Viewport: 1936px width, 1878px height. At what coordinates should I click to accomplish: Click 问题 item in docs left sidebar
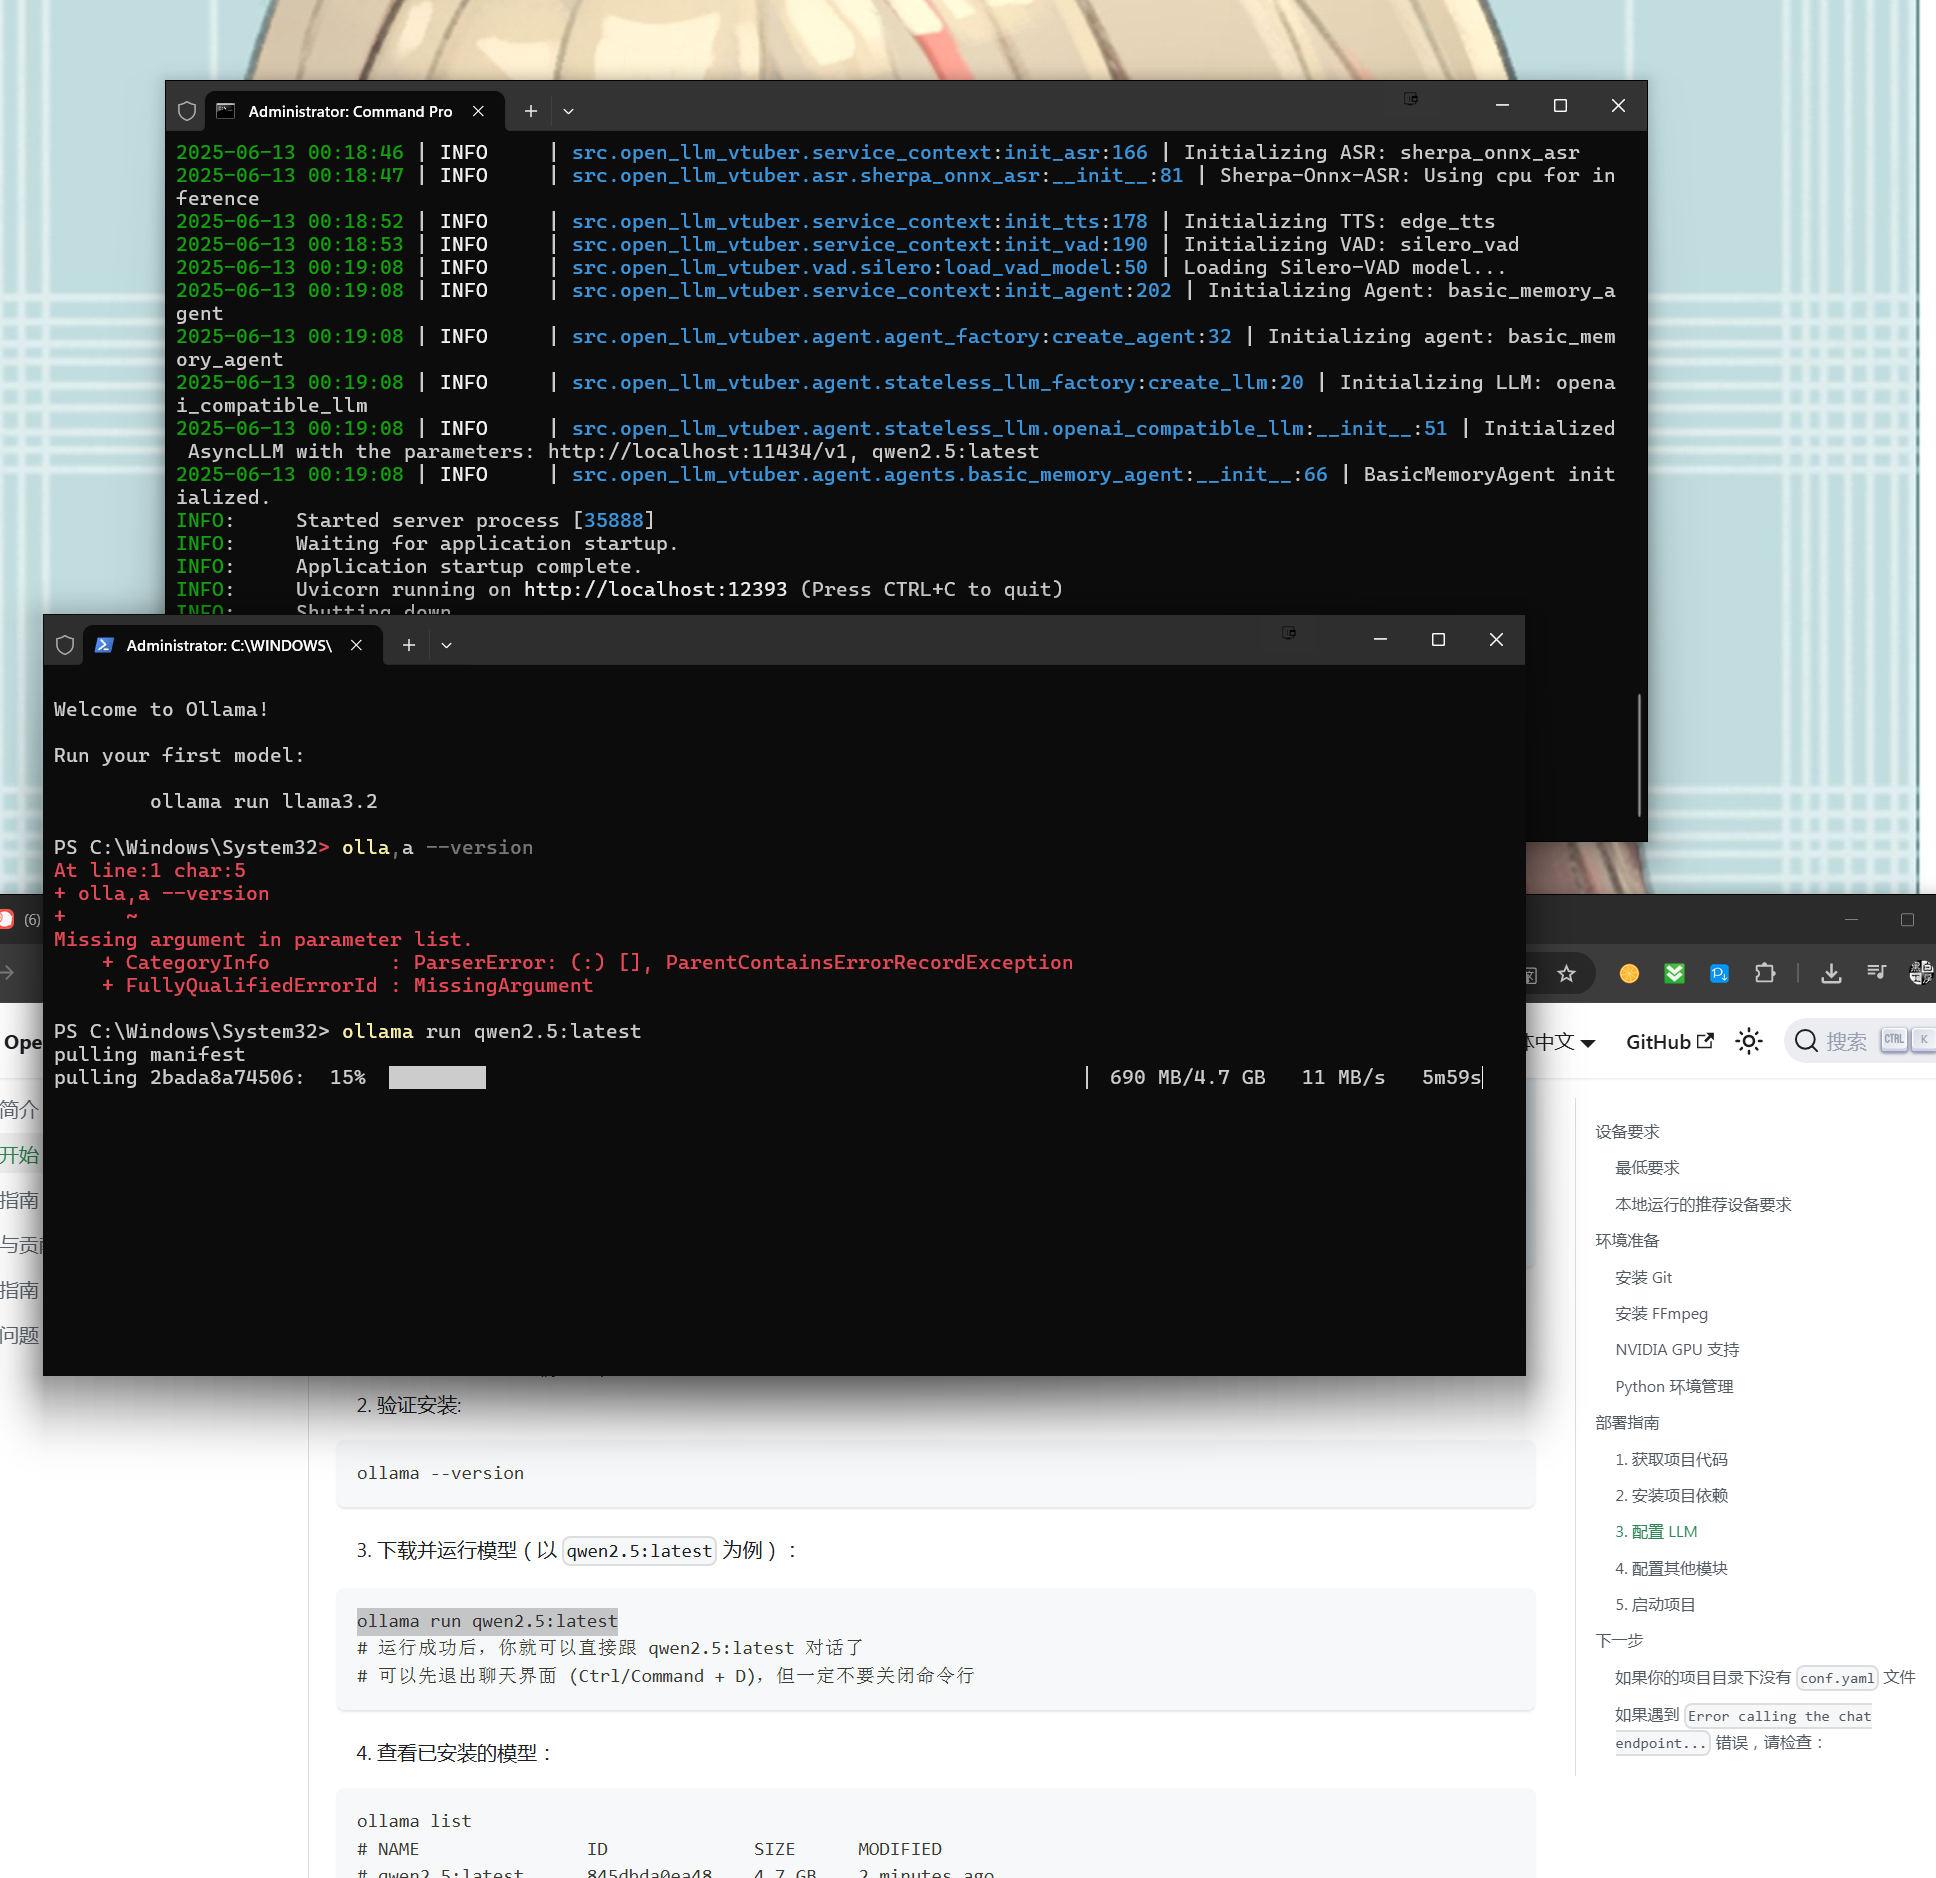pyautogui.click(x=19, y=1335)
